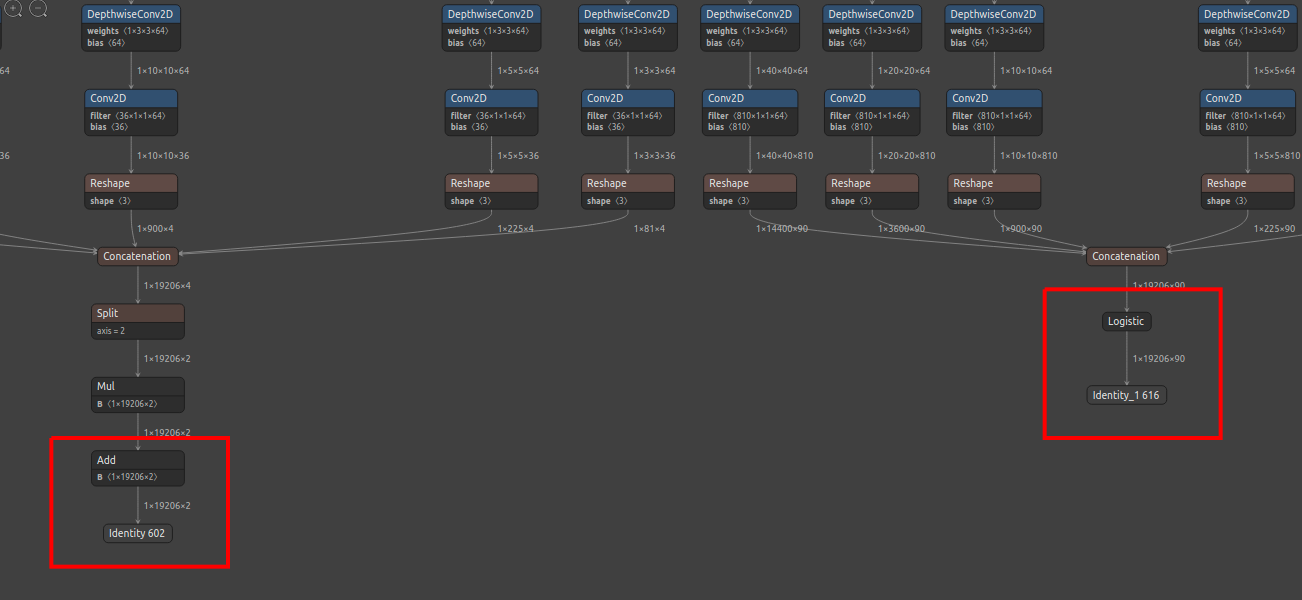Select the DepthwiseConv2D feeding the 1×40×40×64 edge
The image size is (1302, 600).
coord(750,13)
